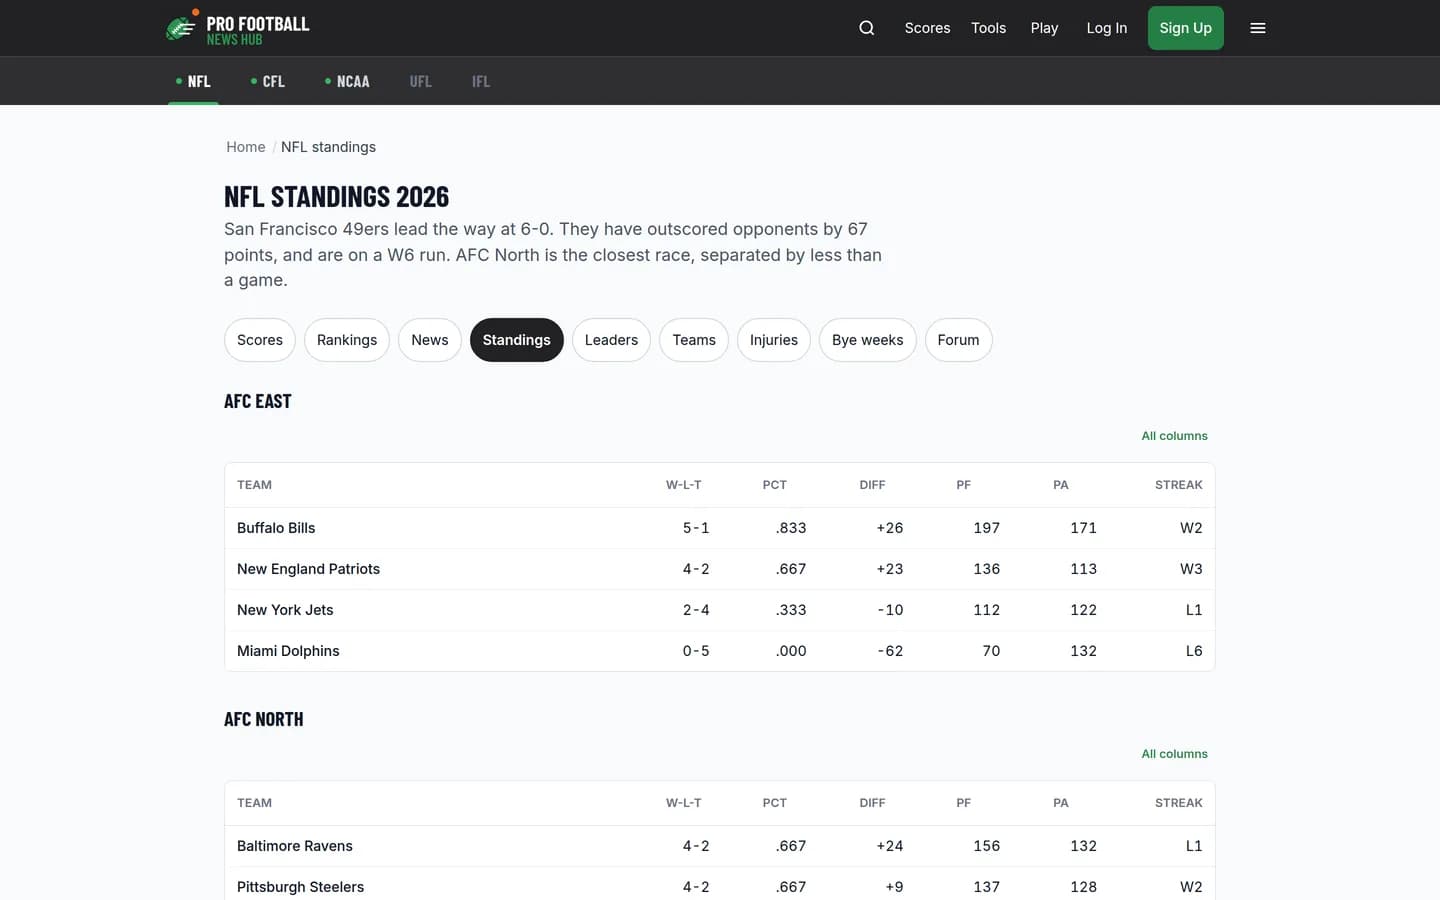
Task: Select the Standings pill button
Action: pyautogui.click(x=517, y=340)
